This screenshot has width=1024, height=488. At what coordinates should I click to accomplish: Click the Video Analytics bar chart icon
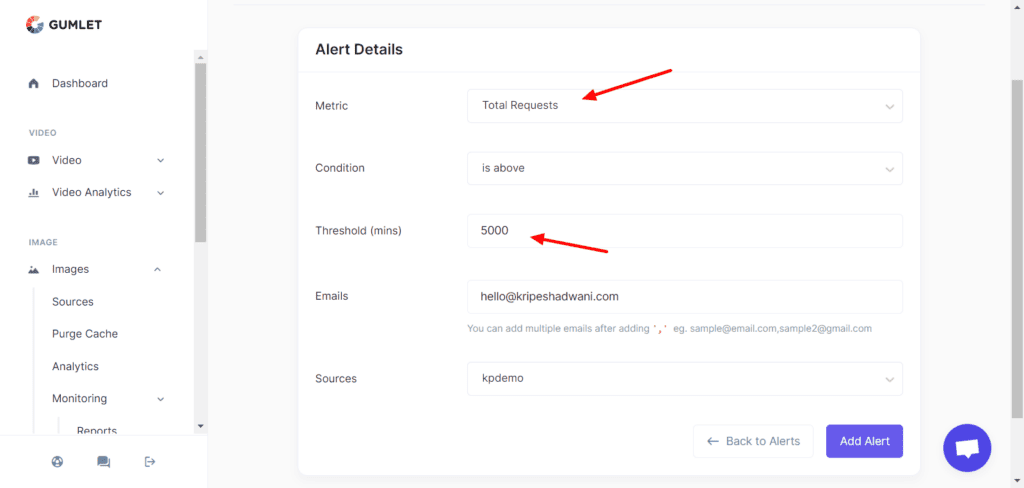click(x=34, y=193)
